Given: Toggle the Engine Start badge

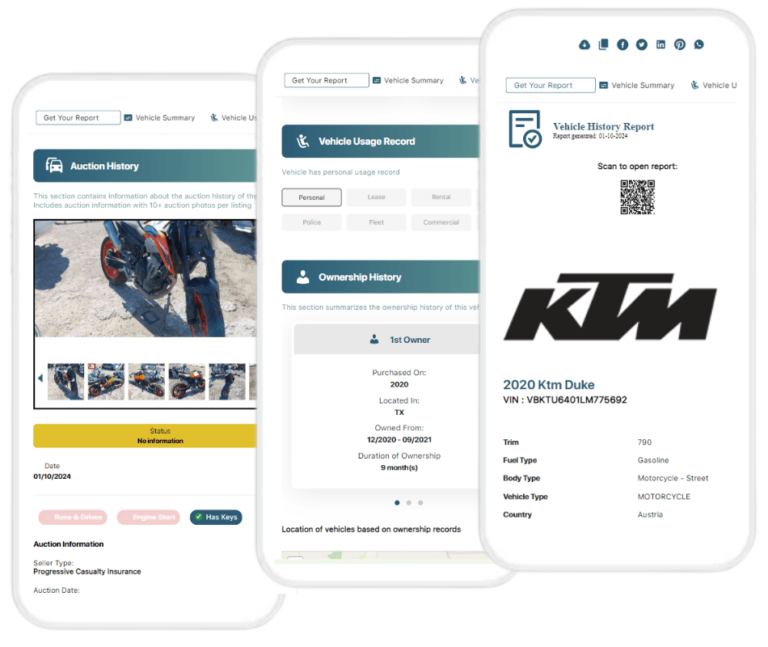Looking at the screenshot, I should [148, 517].
